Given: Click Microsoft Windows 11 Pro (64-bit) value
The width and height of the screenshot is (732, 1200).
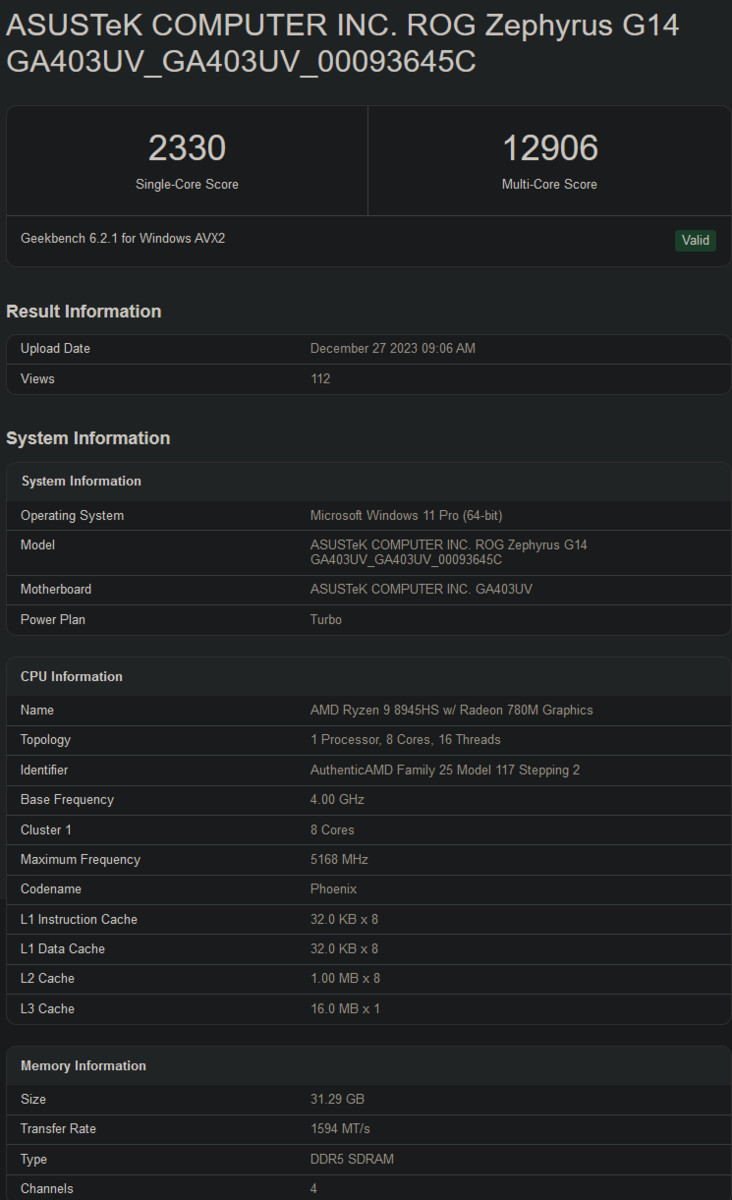Looking at the screenshot, I should [x=406, y=516].
